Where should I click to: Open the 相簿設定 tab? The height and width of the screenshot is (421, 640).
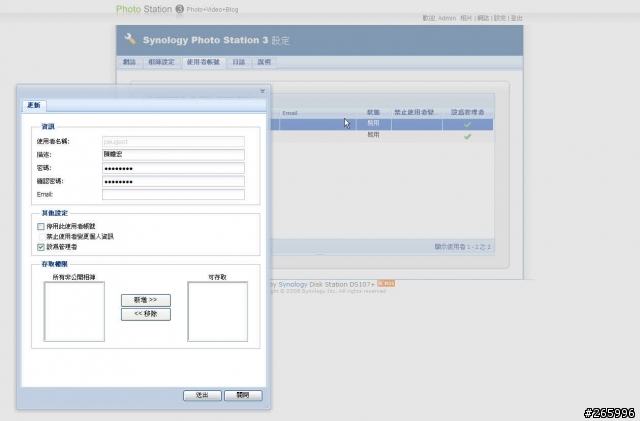[161, 62]
